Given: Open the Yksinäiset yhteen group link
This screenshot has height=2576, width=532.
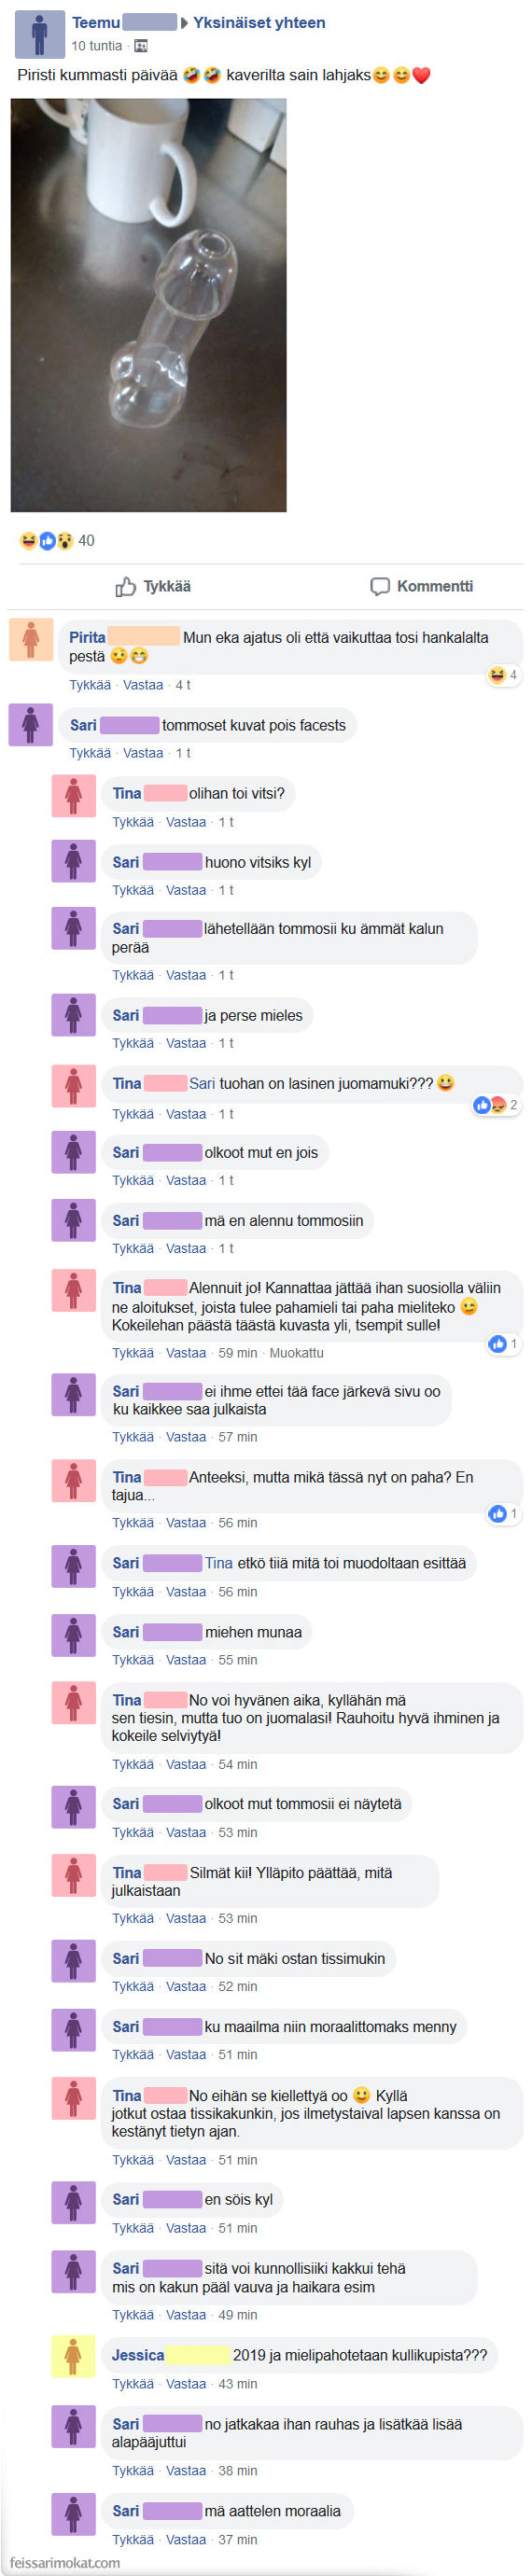Looking at the screenshot, I should pyautogui.click(x=259, y=23).
